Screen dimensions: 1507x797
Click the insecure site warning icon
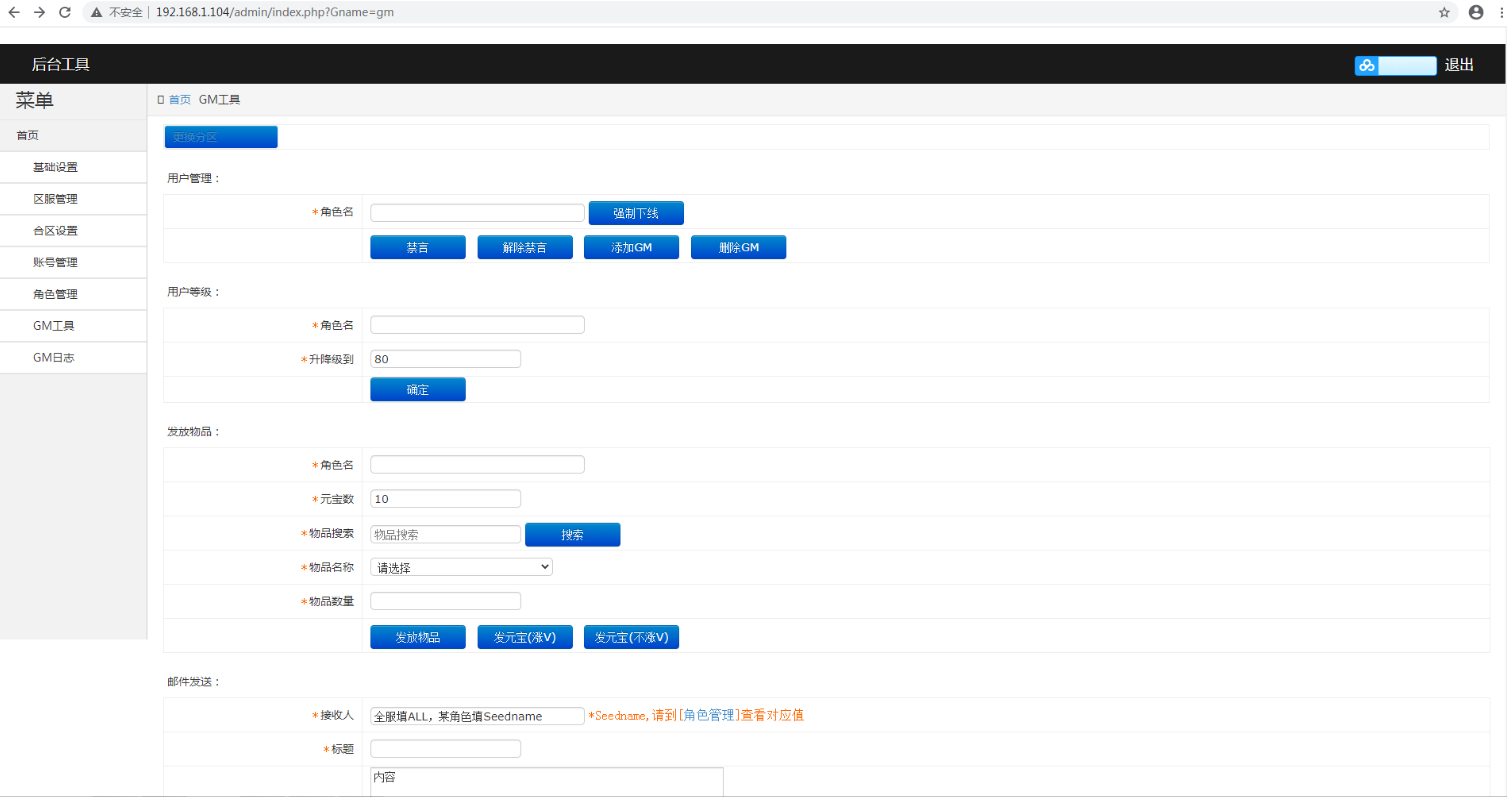[96, 12]
